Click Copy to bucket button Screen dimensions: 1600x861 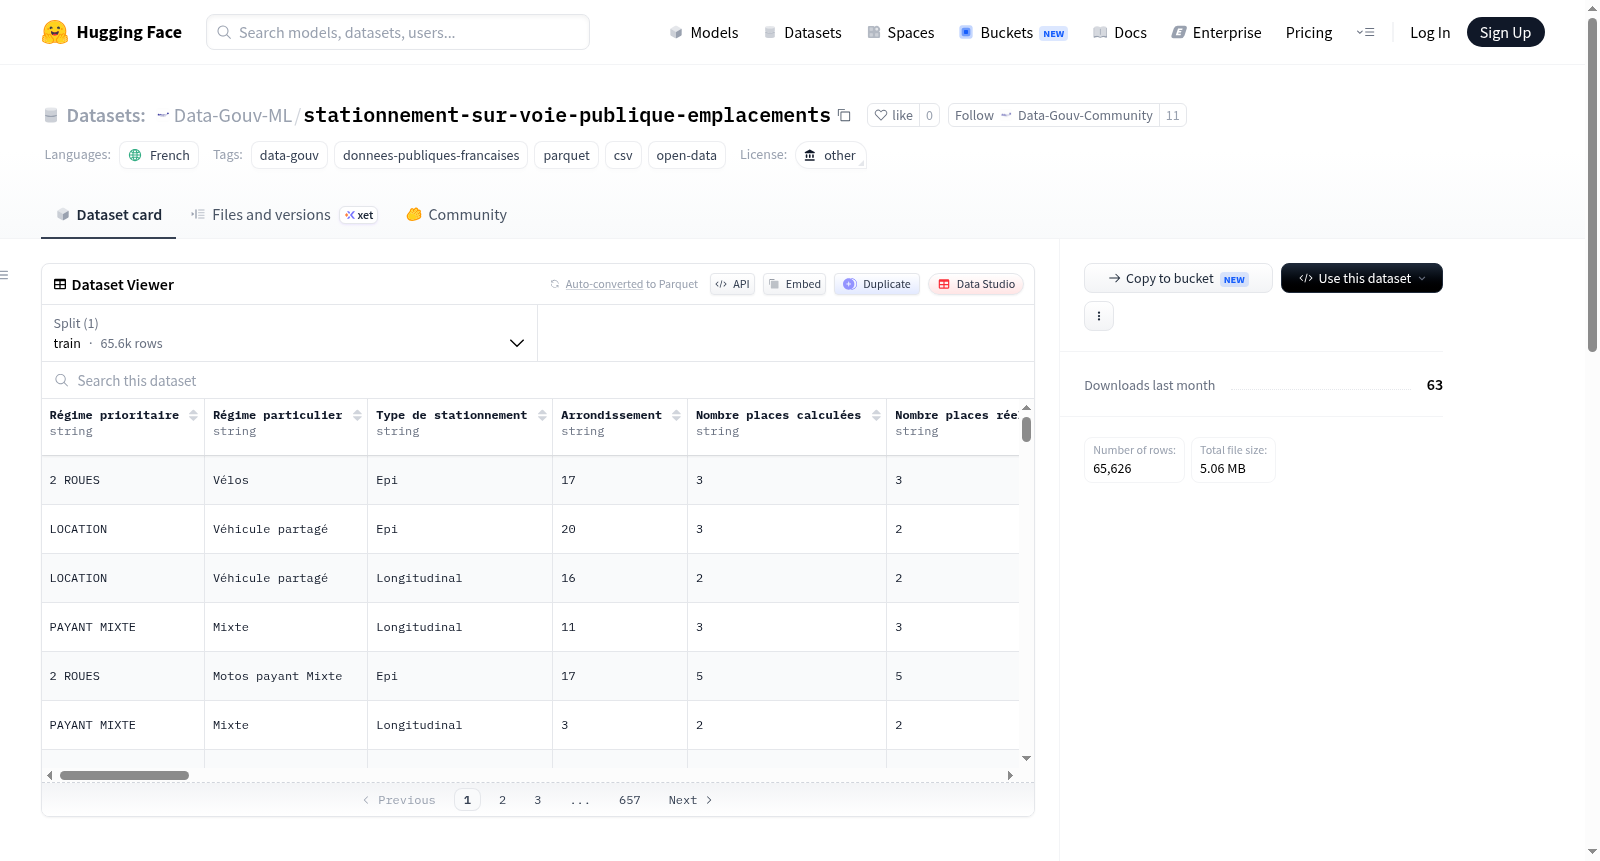coord(1178,278)
